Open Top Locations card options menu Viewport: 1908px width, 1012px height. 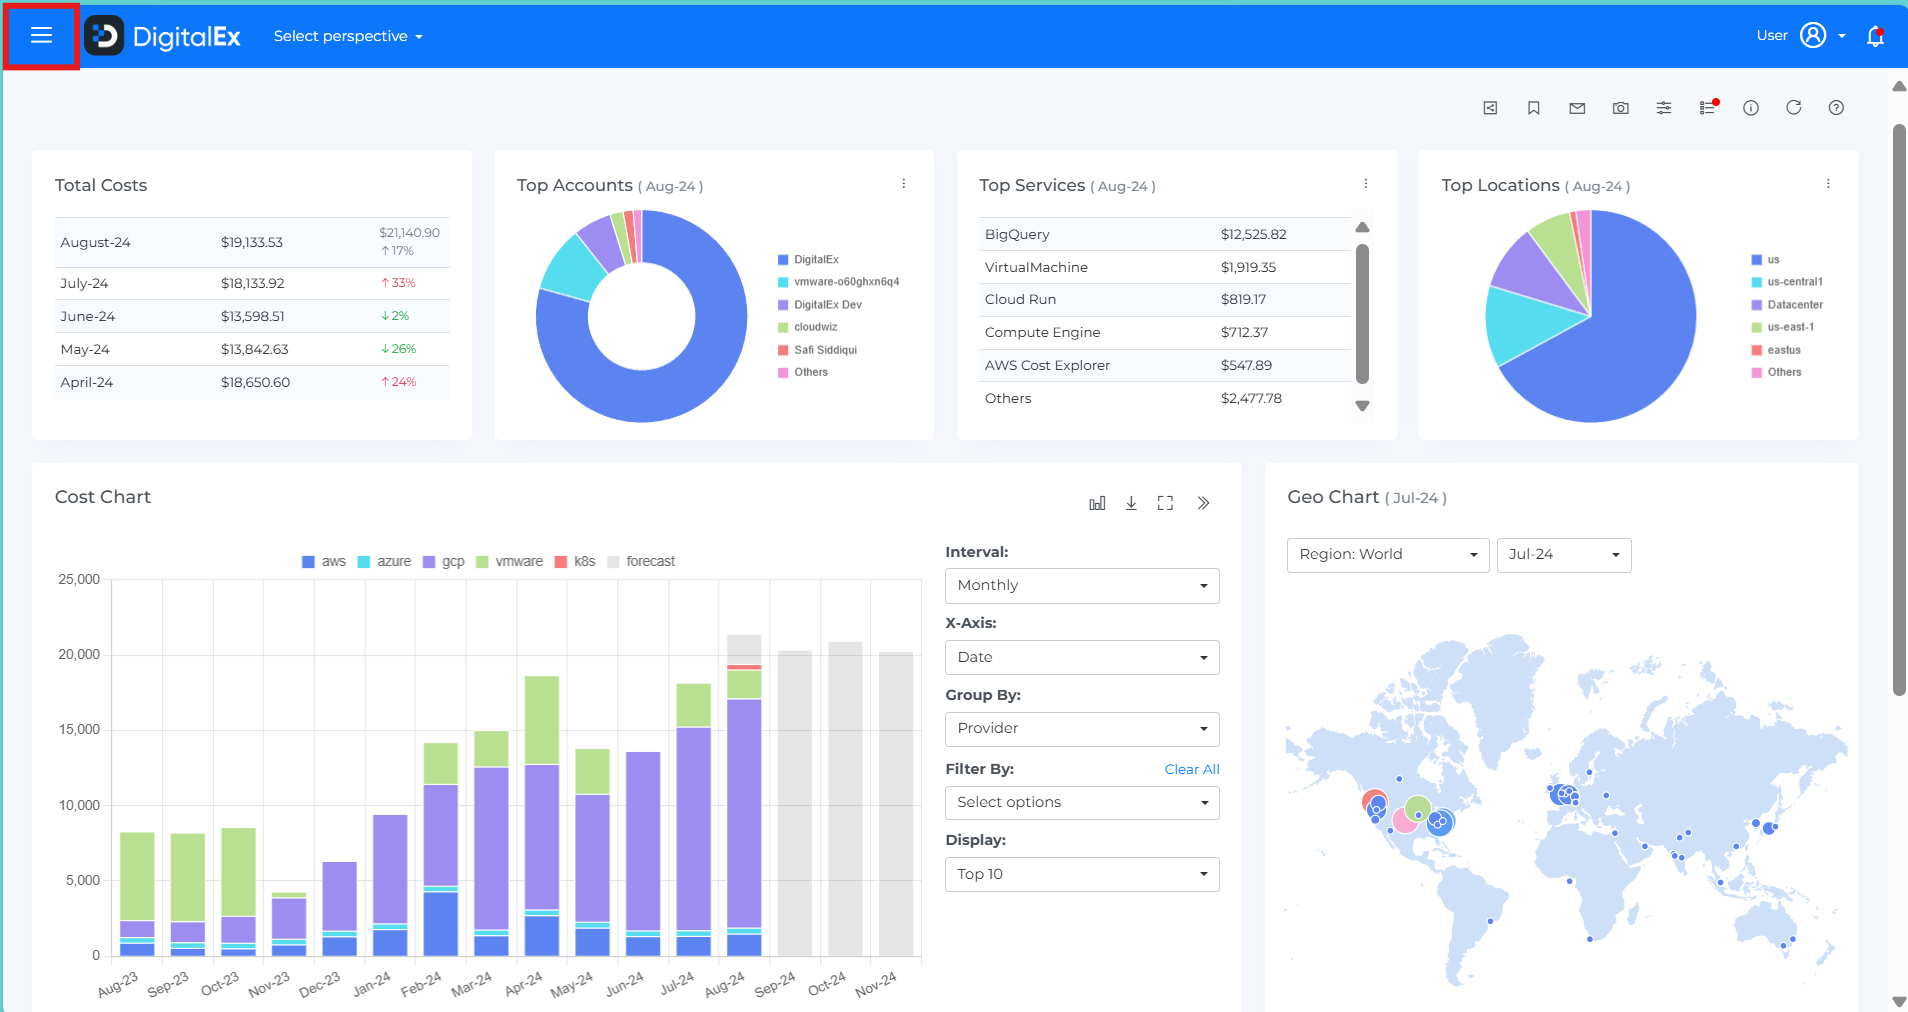tap(1828, 184)
